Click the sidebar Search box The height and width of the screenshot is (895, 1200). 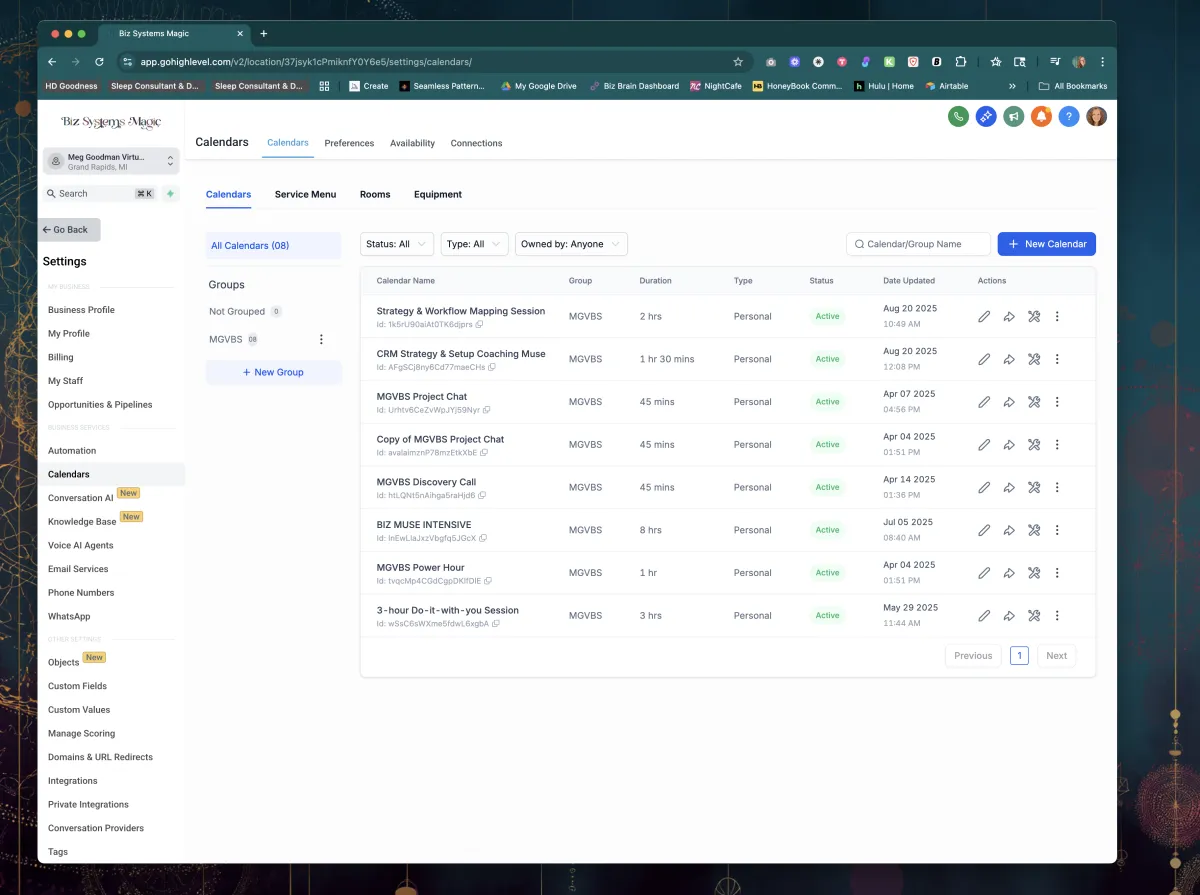100,194
